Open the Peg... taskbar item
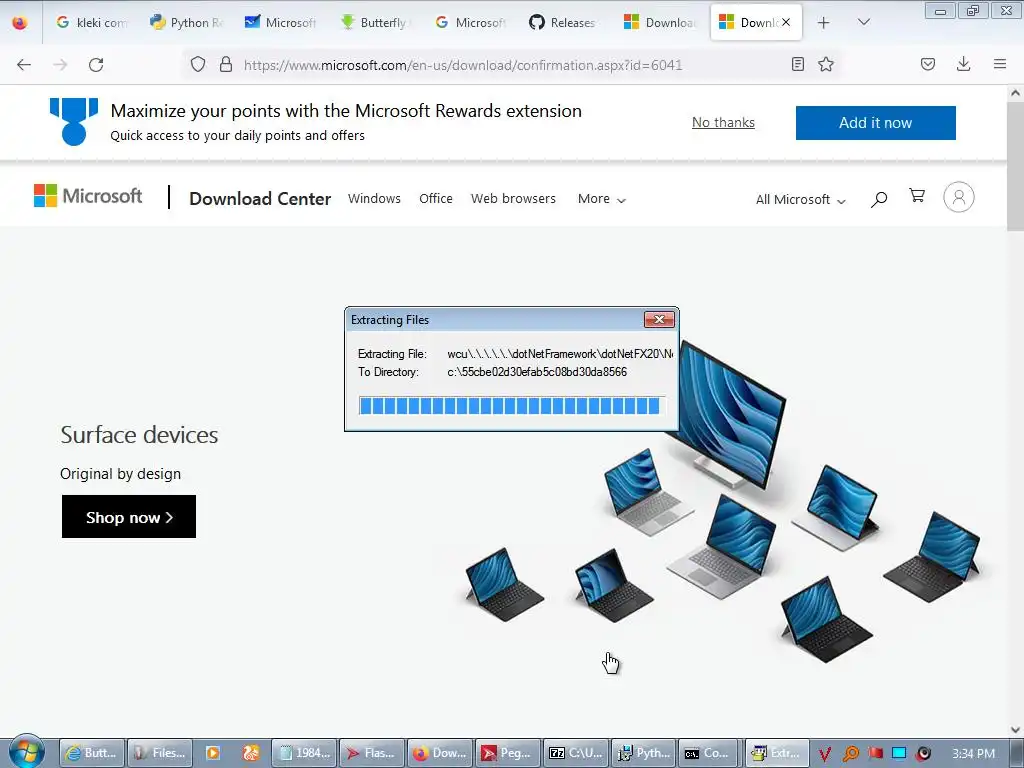 click(507, 753)
